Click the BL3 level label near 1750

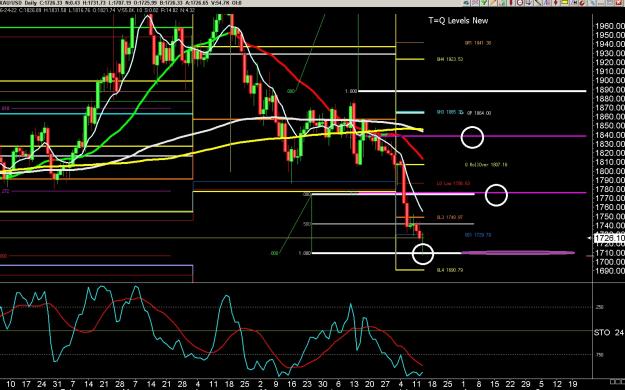[x=450, y=217]
